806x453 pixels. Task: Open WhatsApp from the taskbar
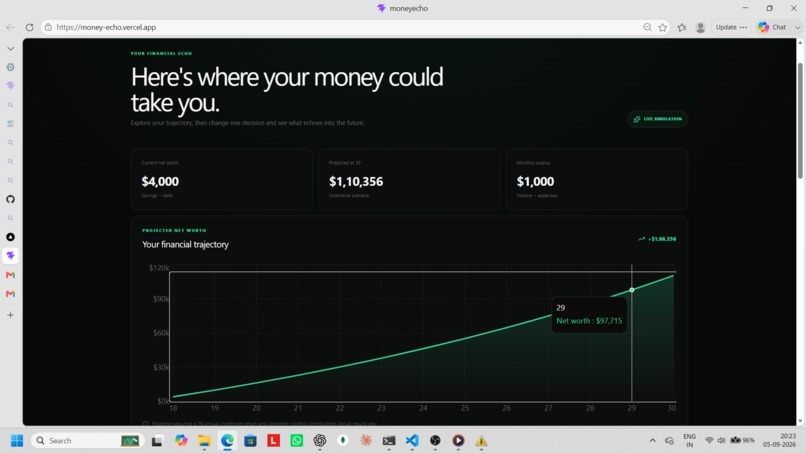pos(297,441)
